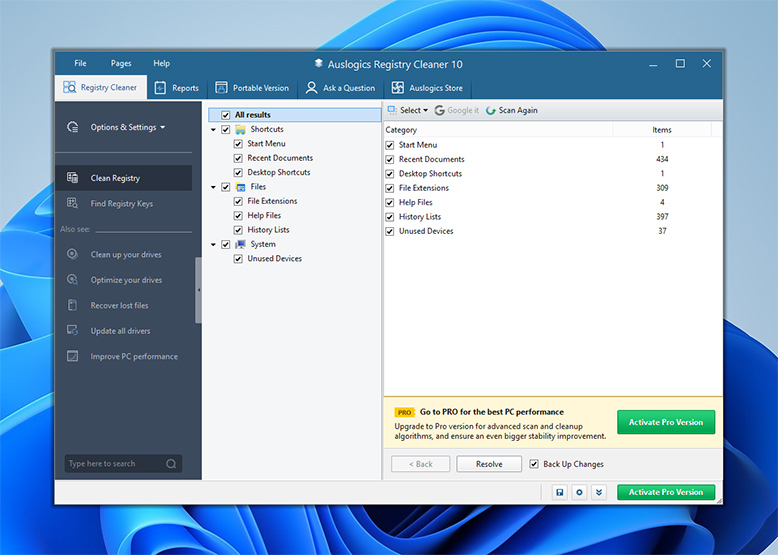Open the Options & Settings dropdown

(128, 127)
